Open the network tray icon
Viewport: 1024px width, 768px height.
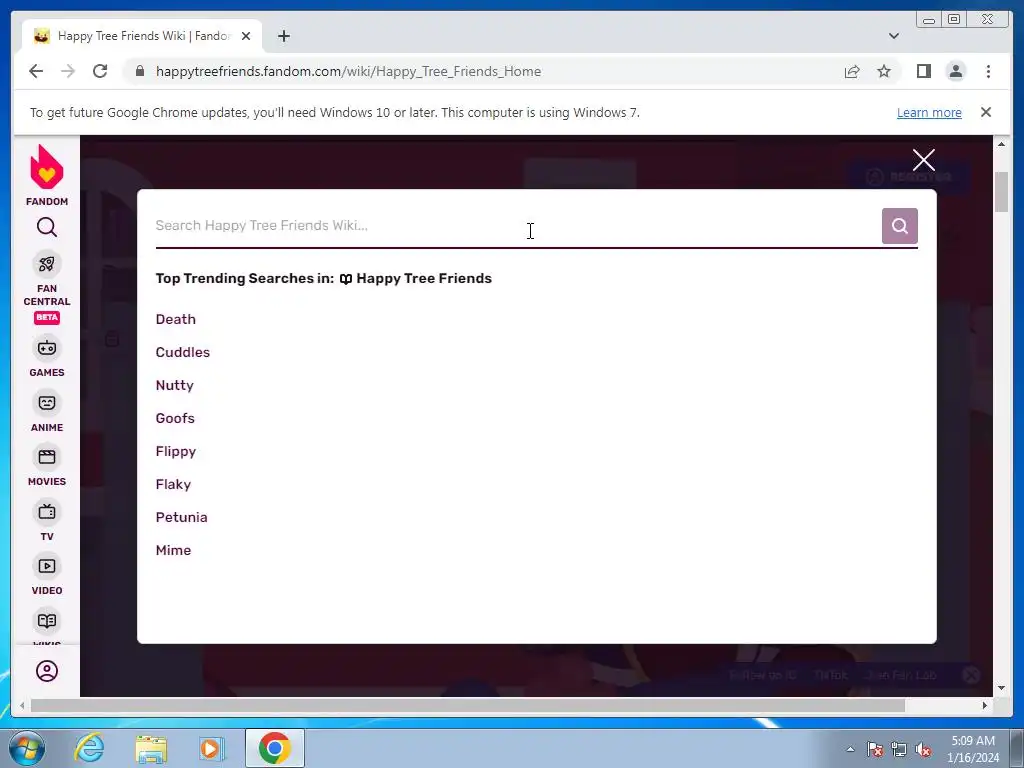[899, 750]
